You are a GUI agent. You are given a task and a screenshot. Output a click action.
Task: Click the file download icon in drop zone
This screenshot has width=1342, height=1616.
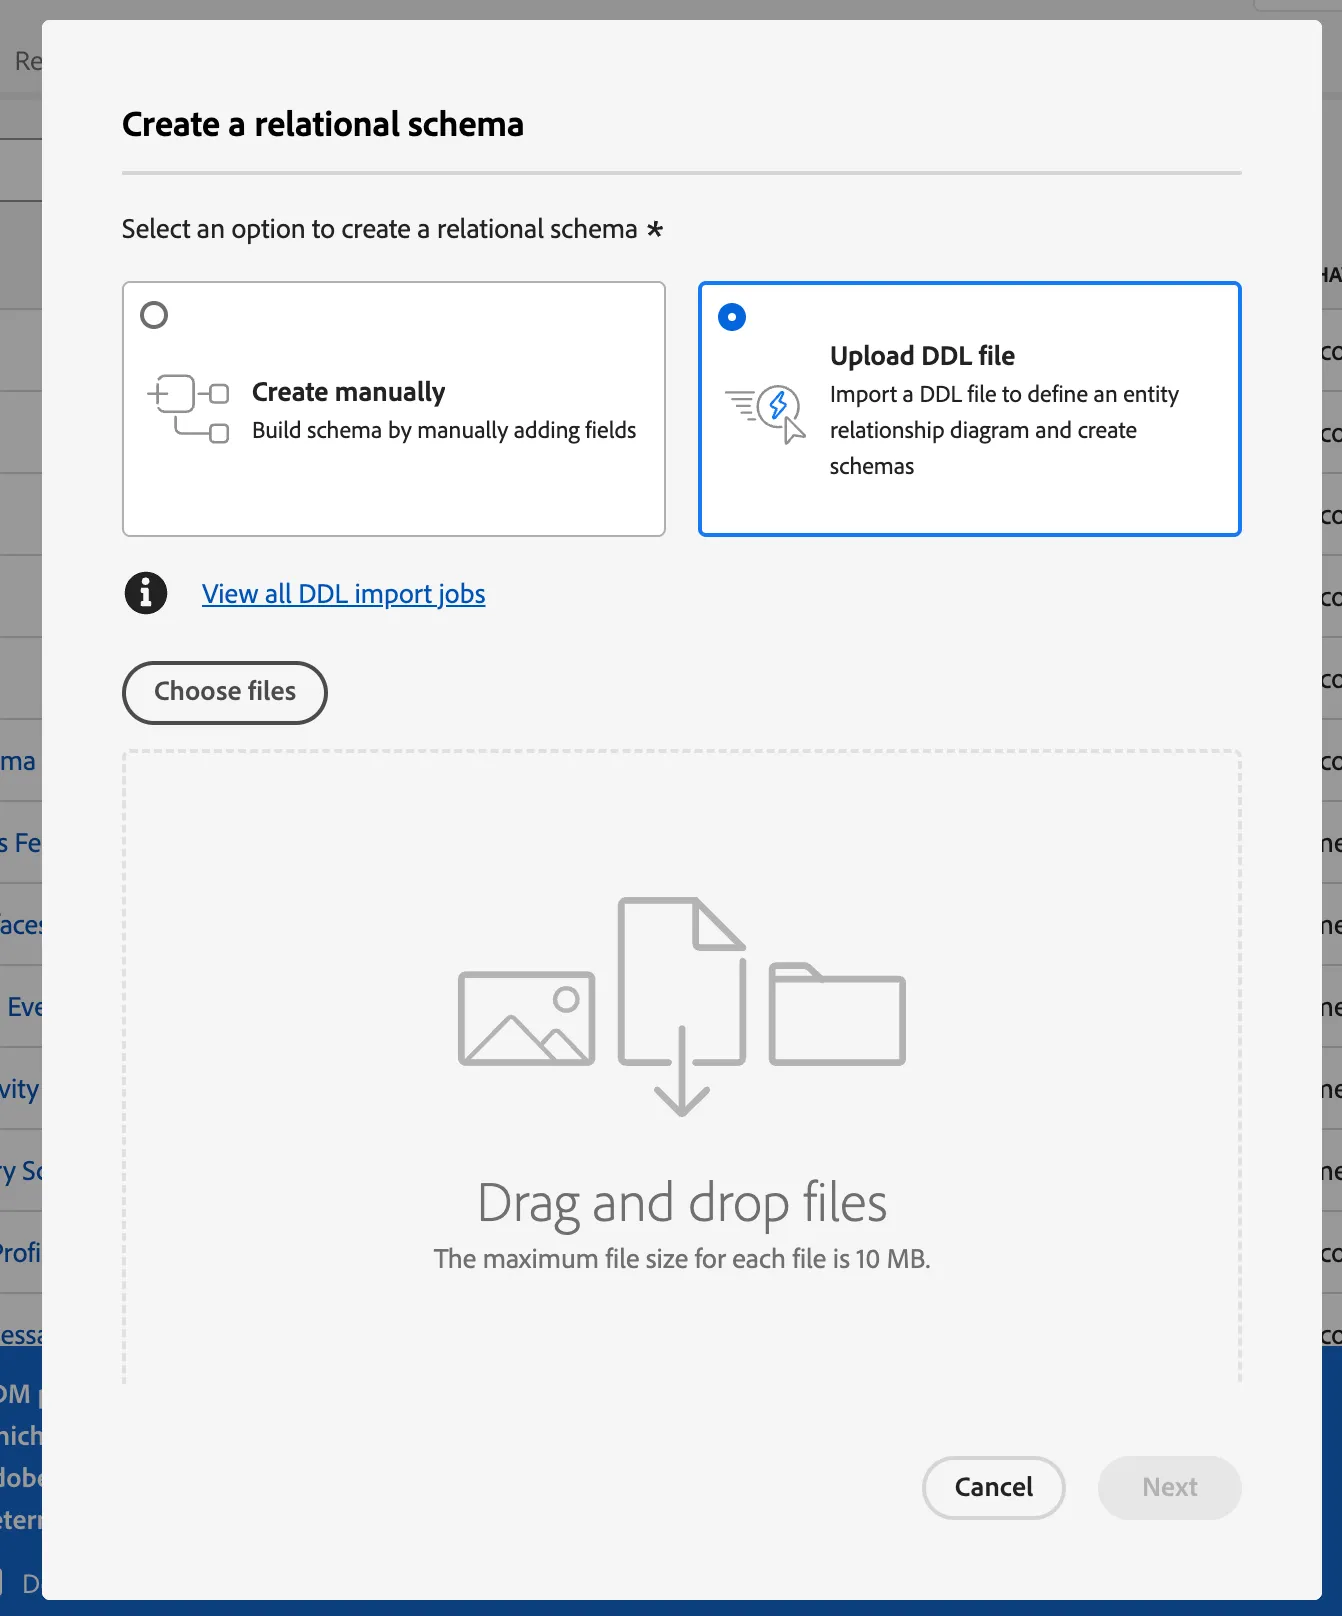(x=682, y=1006)
